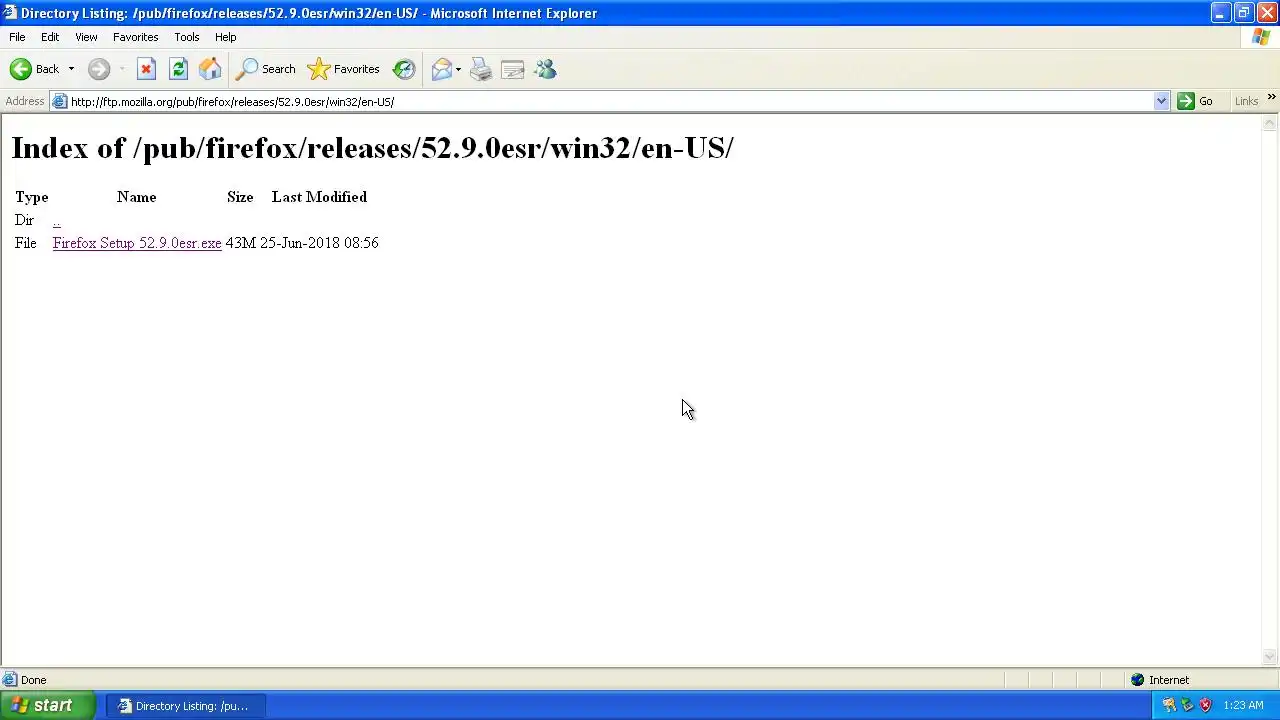Open the Tools menu
The height and width of the screenshot is (720, 1280).
186,37
